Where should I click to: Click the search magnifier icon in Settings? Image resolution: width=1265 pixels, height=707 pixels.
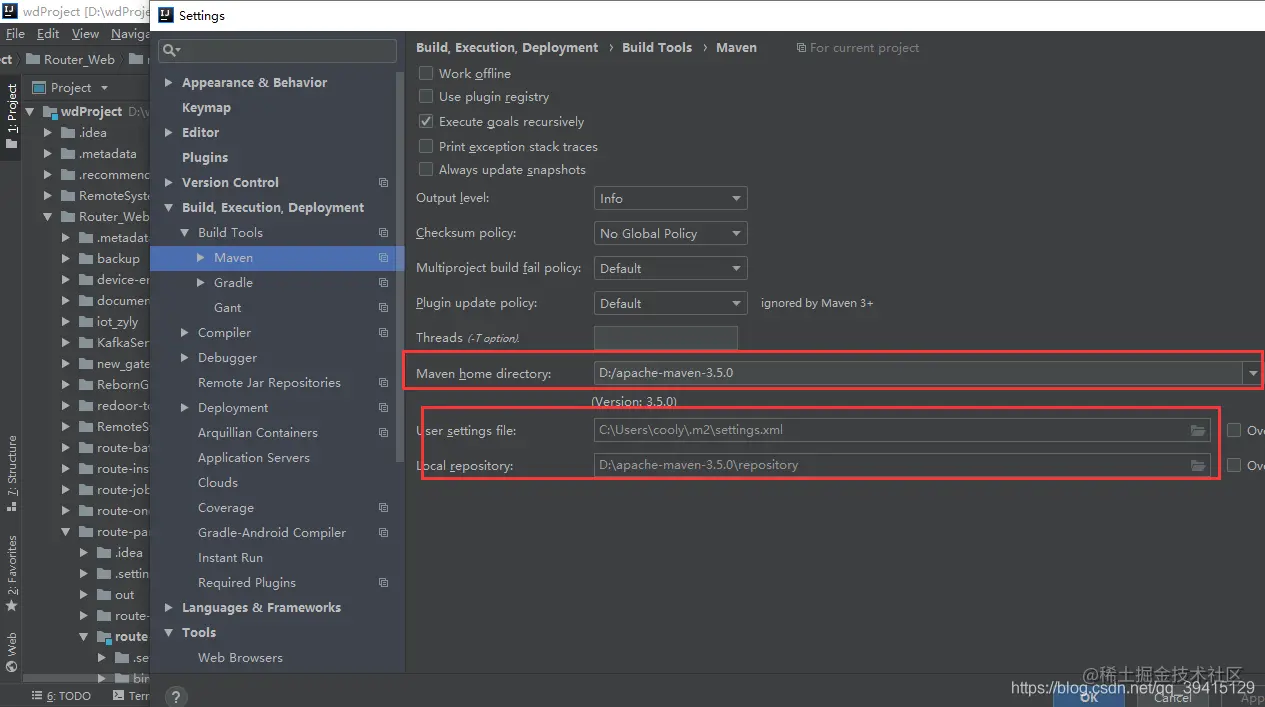170,50
